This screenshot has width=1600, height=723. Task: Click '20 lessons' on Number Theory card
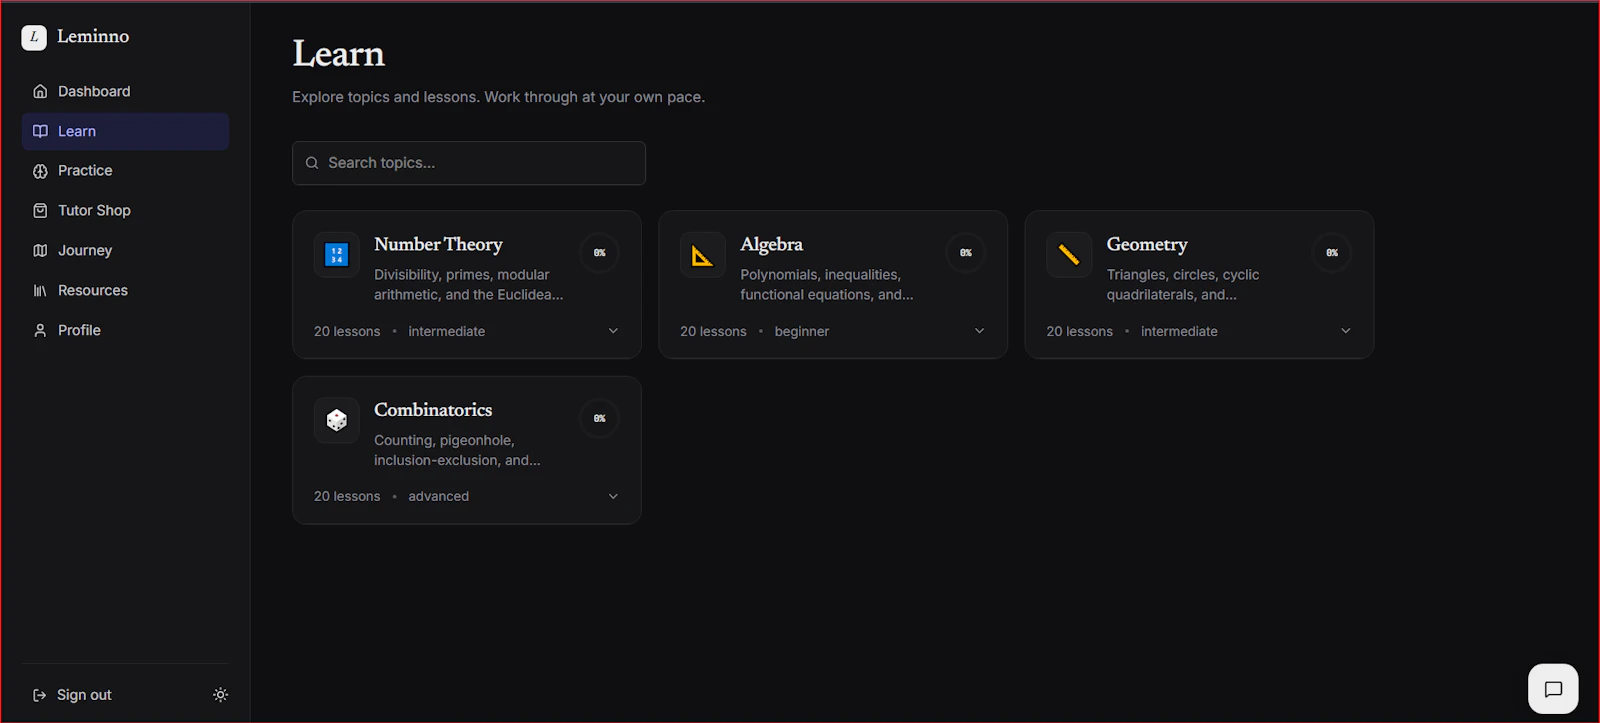tap(347, 331)
